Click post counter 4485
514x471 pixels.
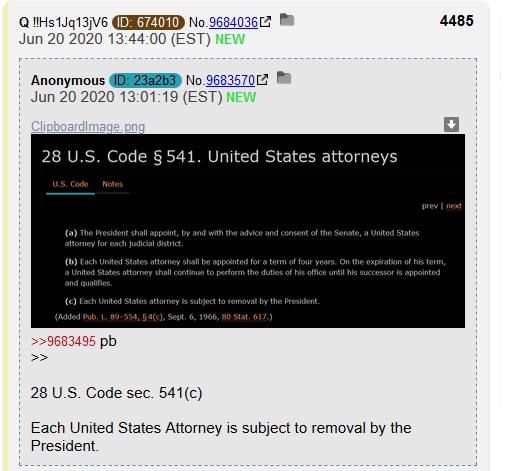[456, 21]
